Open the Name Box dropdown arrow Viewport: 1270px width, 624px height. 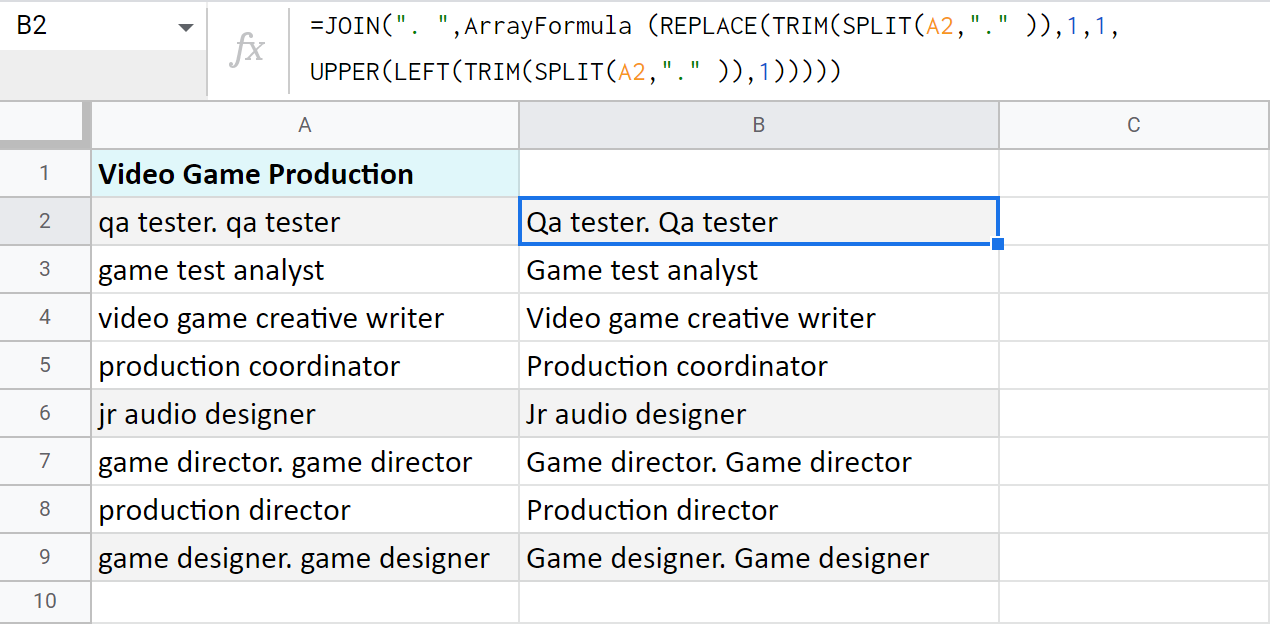(185, 27)
